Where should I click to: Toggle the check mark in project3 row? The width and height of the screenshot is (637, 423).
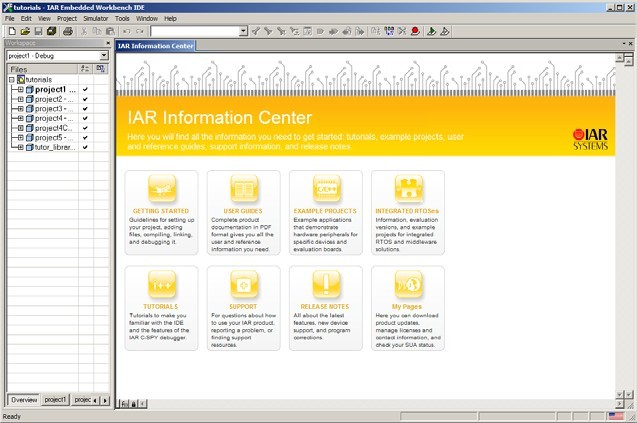point(85,109)
